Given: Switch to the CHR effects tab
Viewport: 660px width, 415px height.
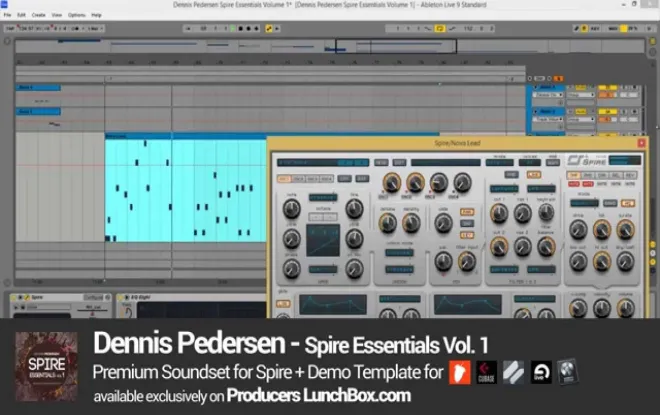Looking at the screenshot, I should coord(602,175).
